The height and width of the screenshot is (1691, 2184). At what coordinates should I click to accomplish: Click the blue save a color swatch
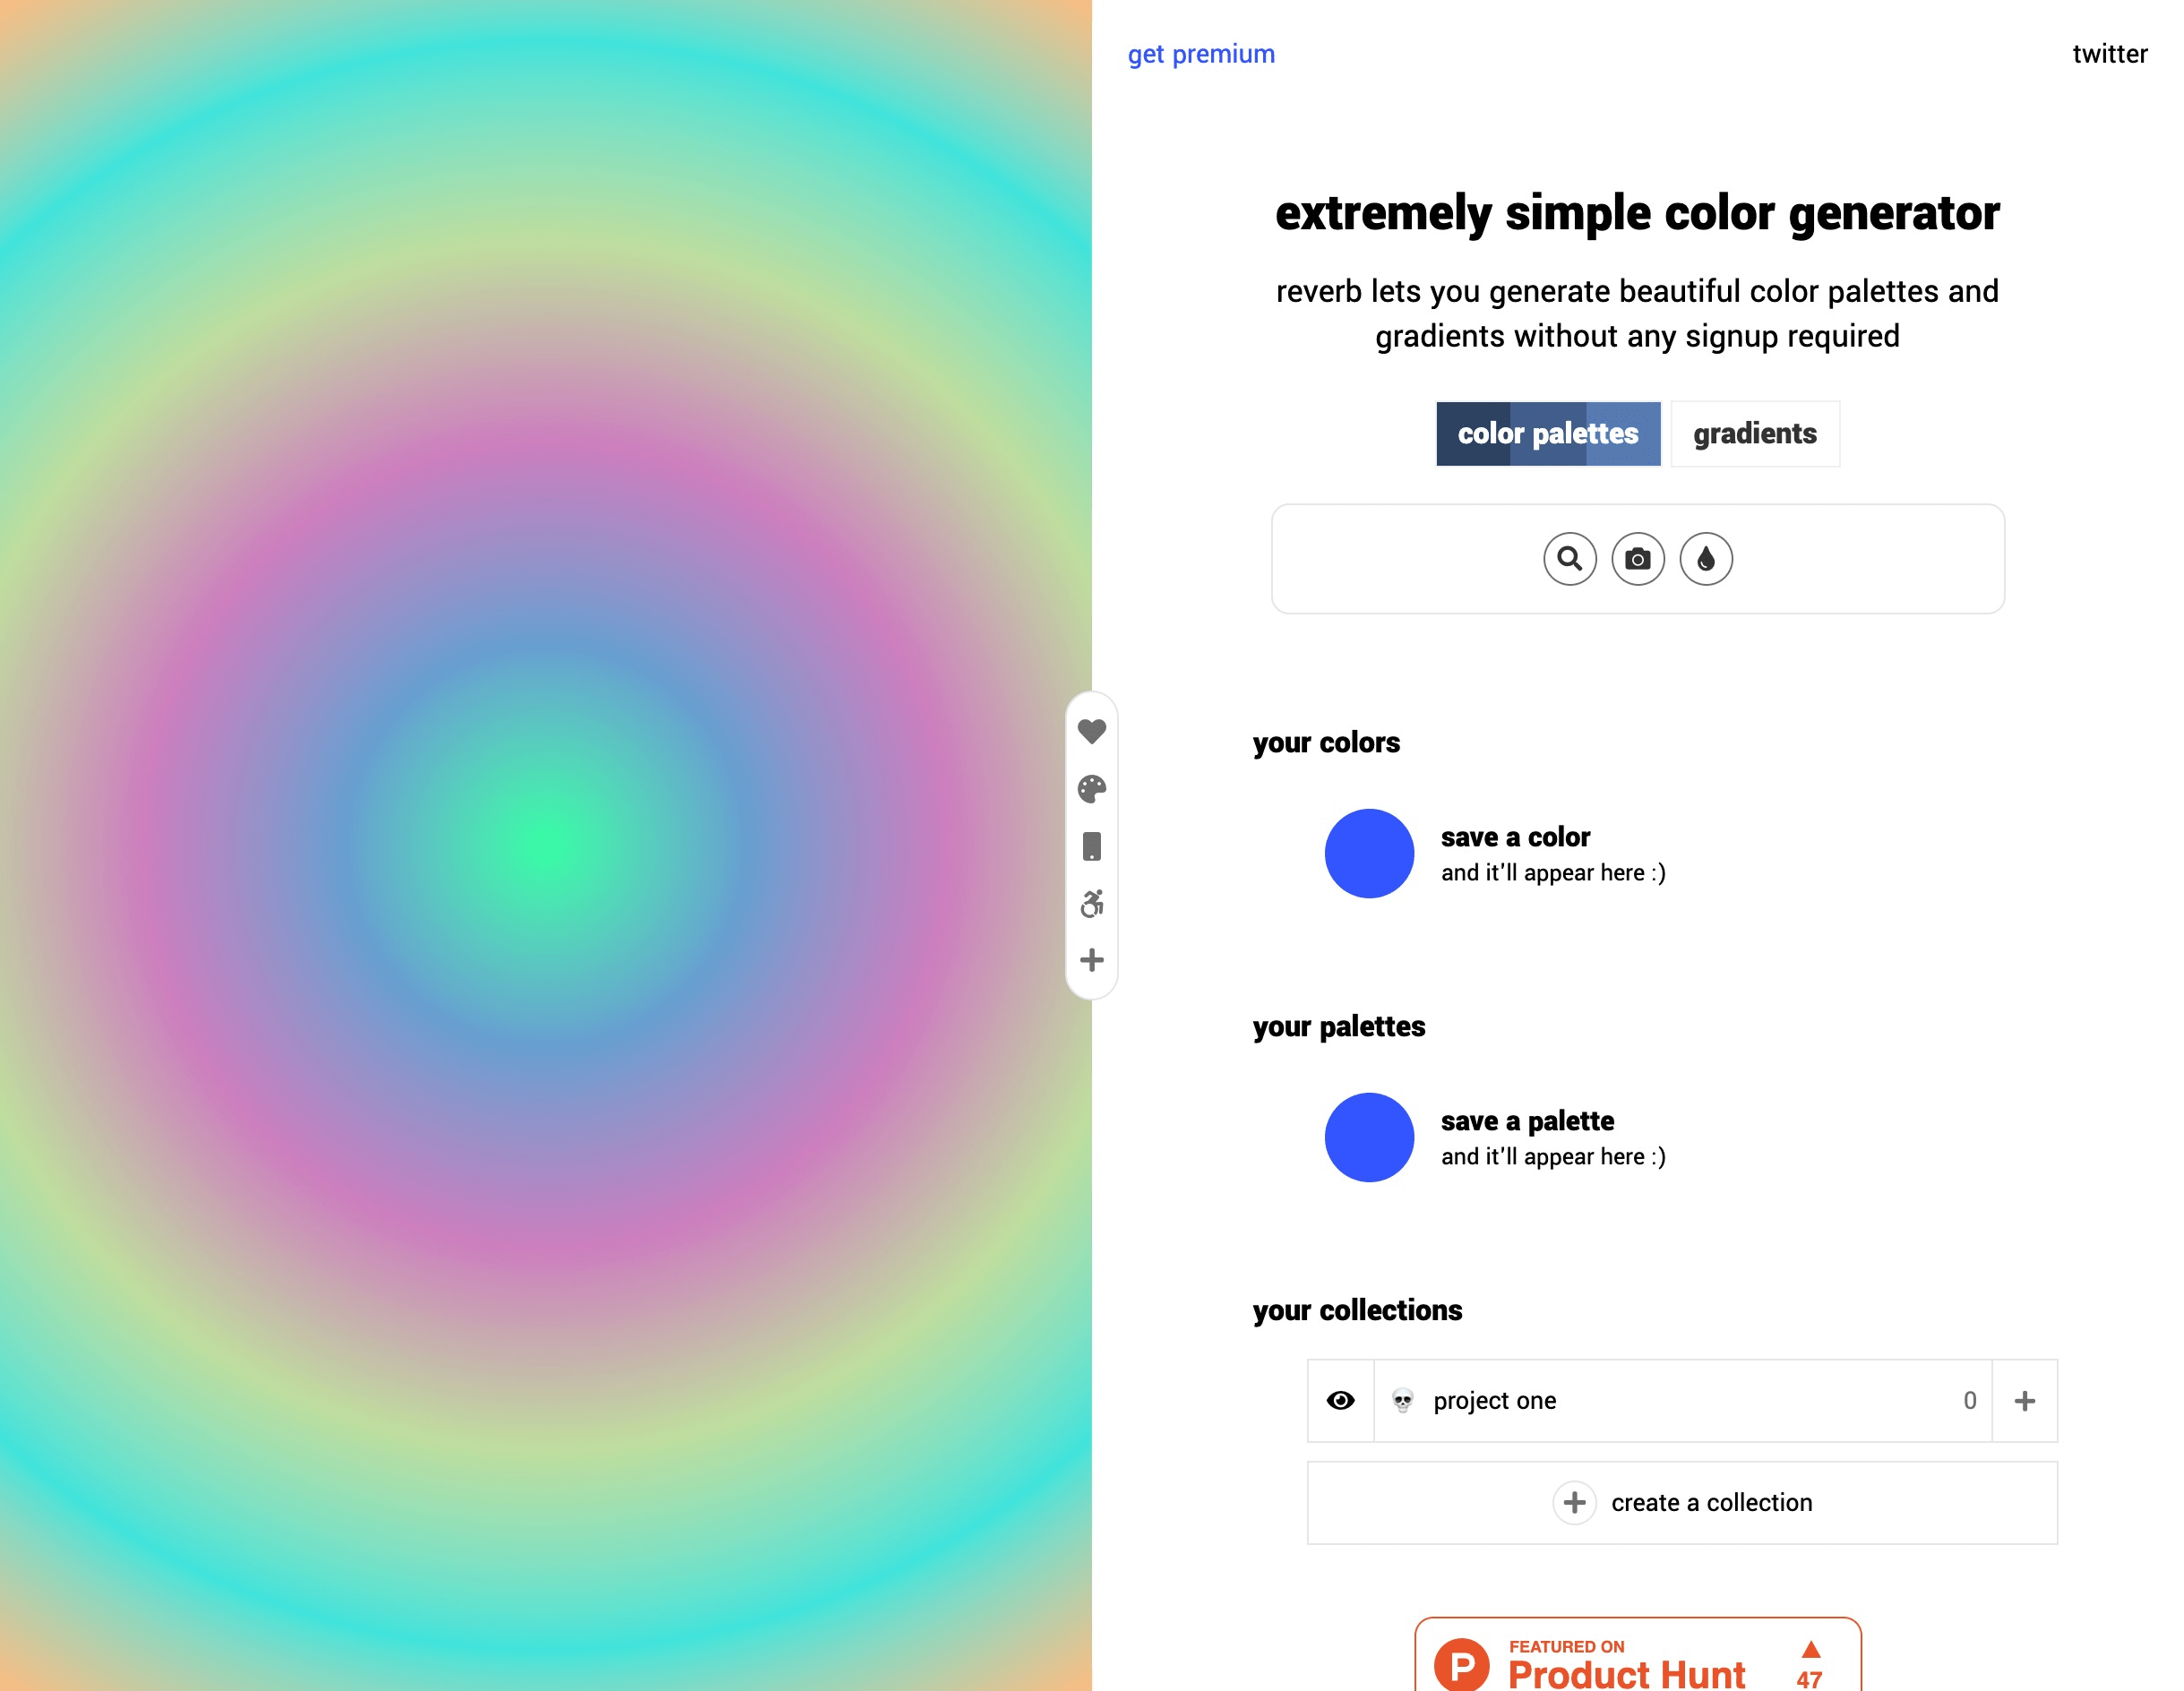point(1369,853)
